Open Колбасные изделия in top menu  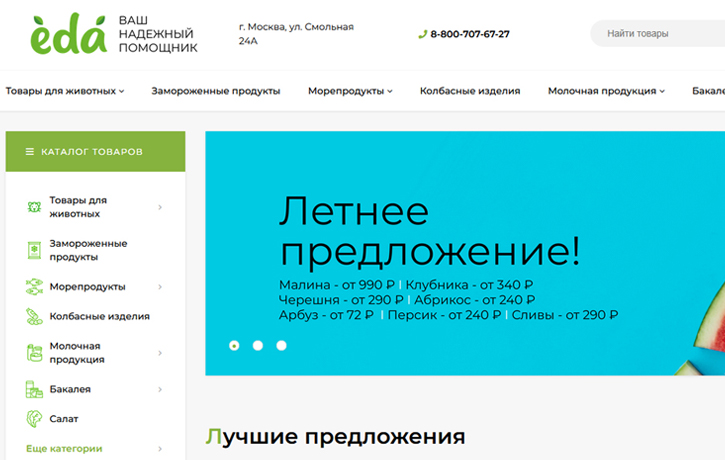point(470,91)
